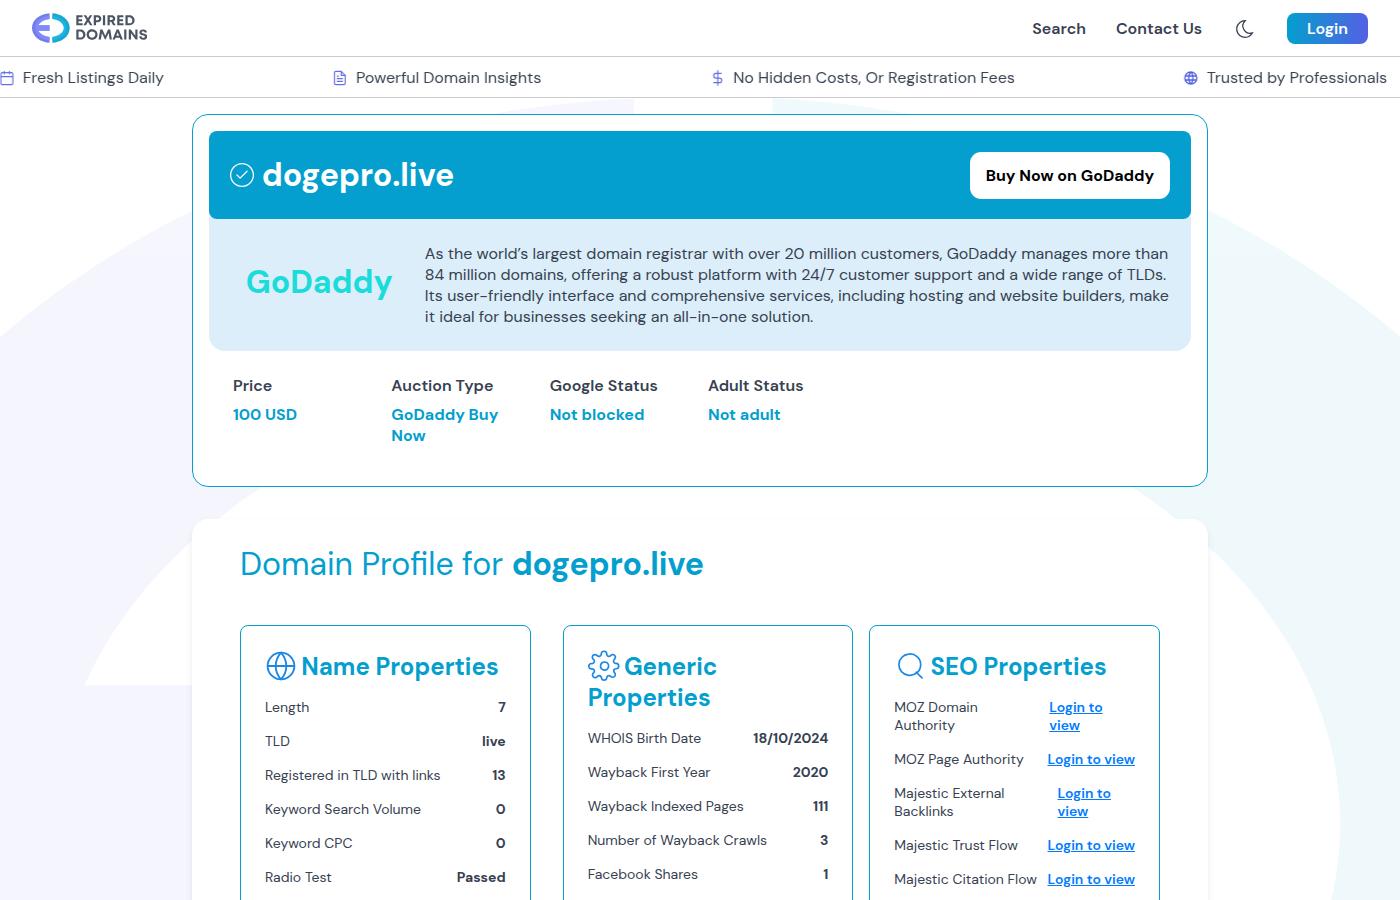Click the Wayback First Year value 2020
The height and width of the screenshot is (900, 1400).
[x=810, y=773]
